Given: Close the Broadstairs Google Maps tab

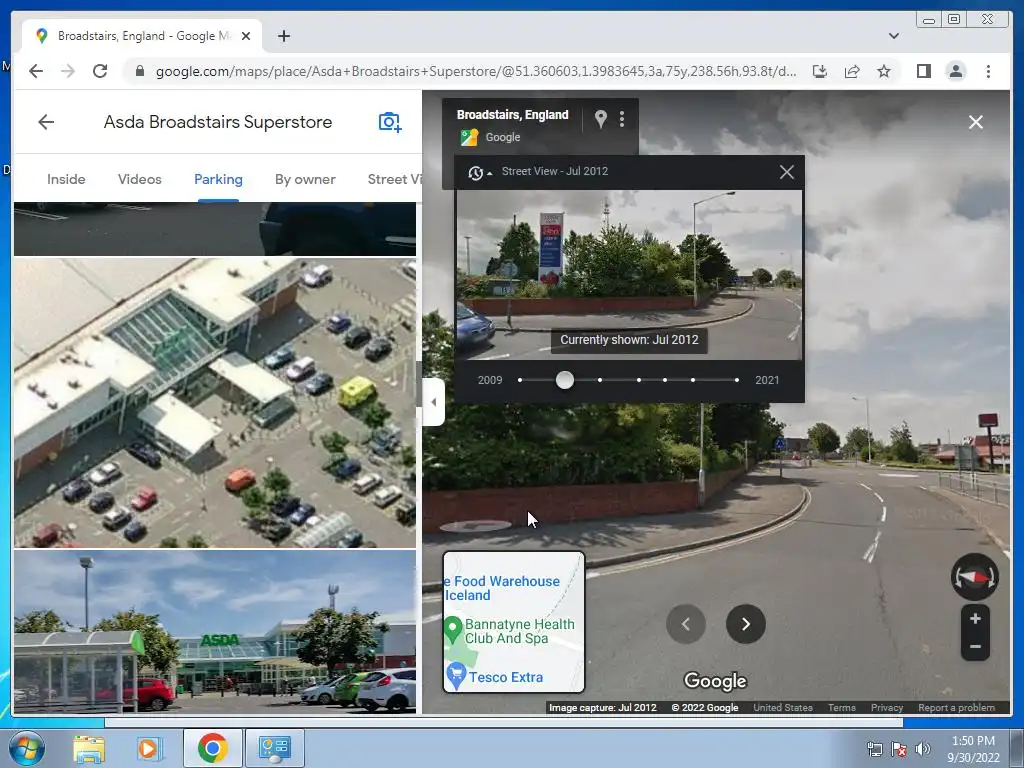Looking at the screenshot, I should (x=246, y=37).
